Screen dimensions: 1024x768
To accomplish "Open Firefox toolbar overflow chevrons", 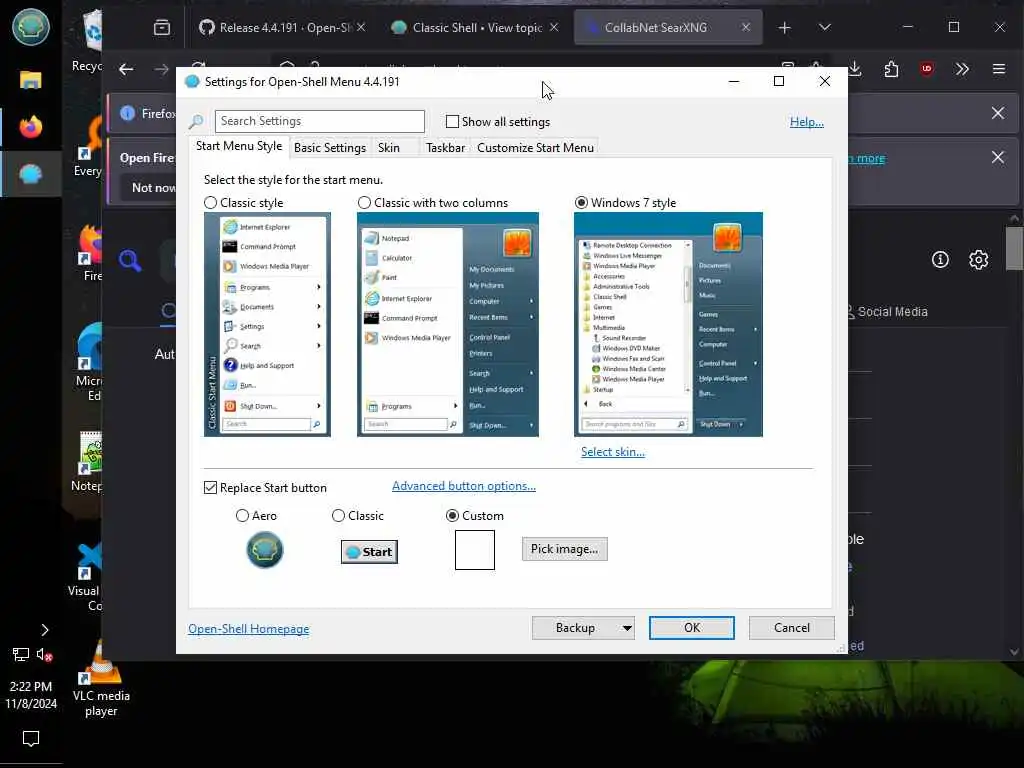I will (x=962, y=69).
